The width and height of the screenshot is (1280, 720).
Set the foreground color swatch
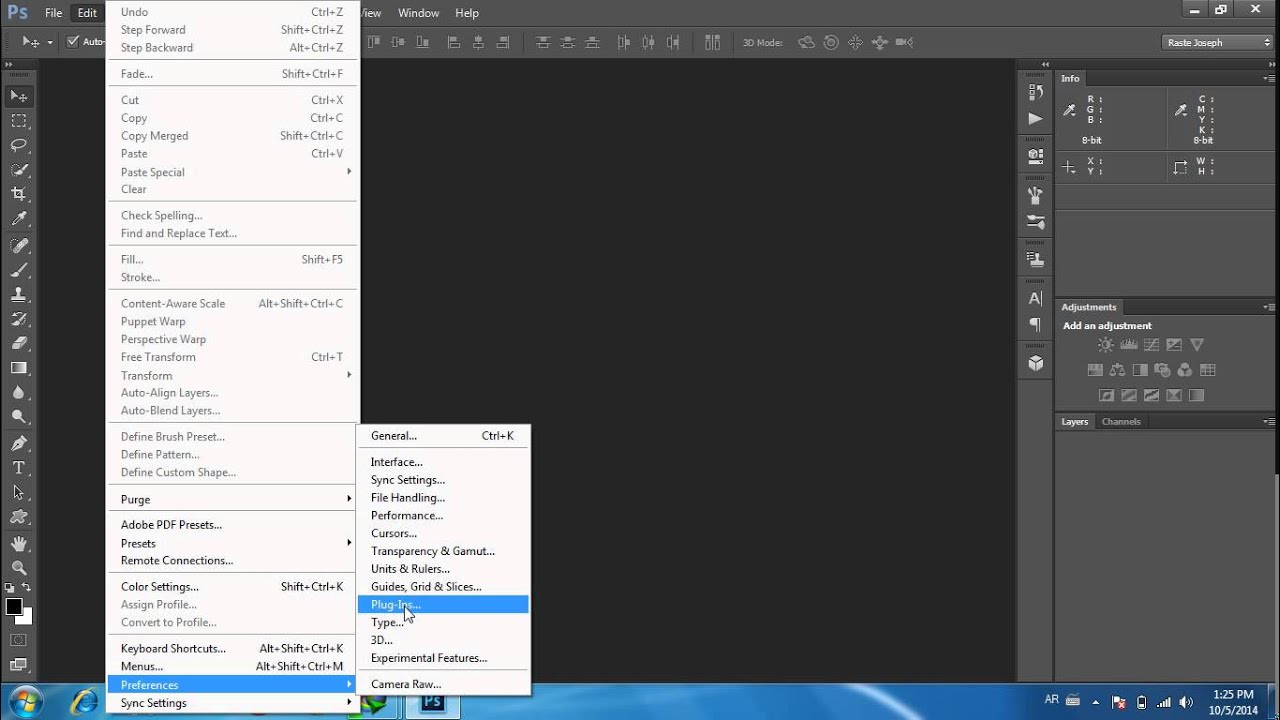[x=13, y=606]
